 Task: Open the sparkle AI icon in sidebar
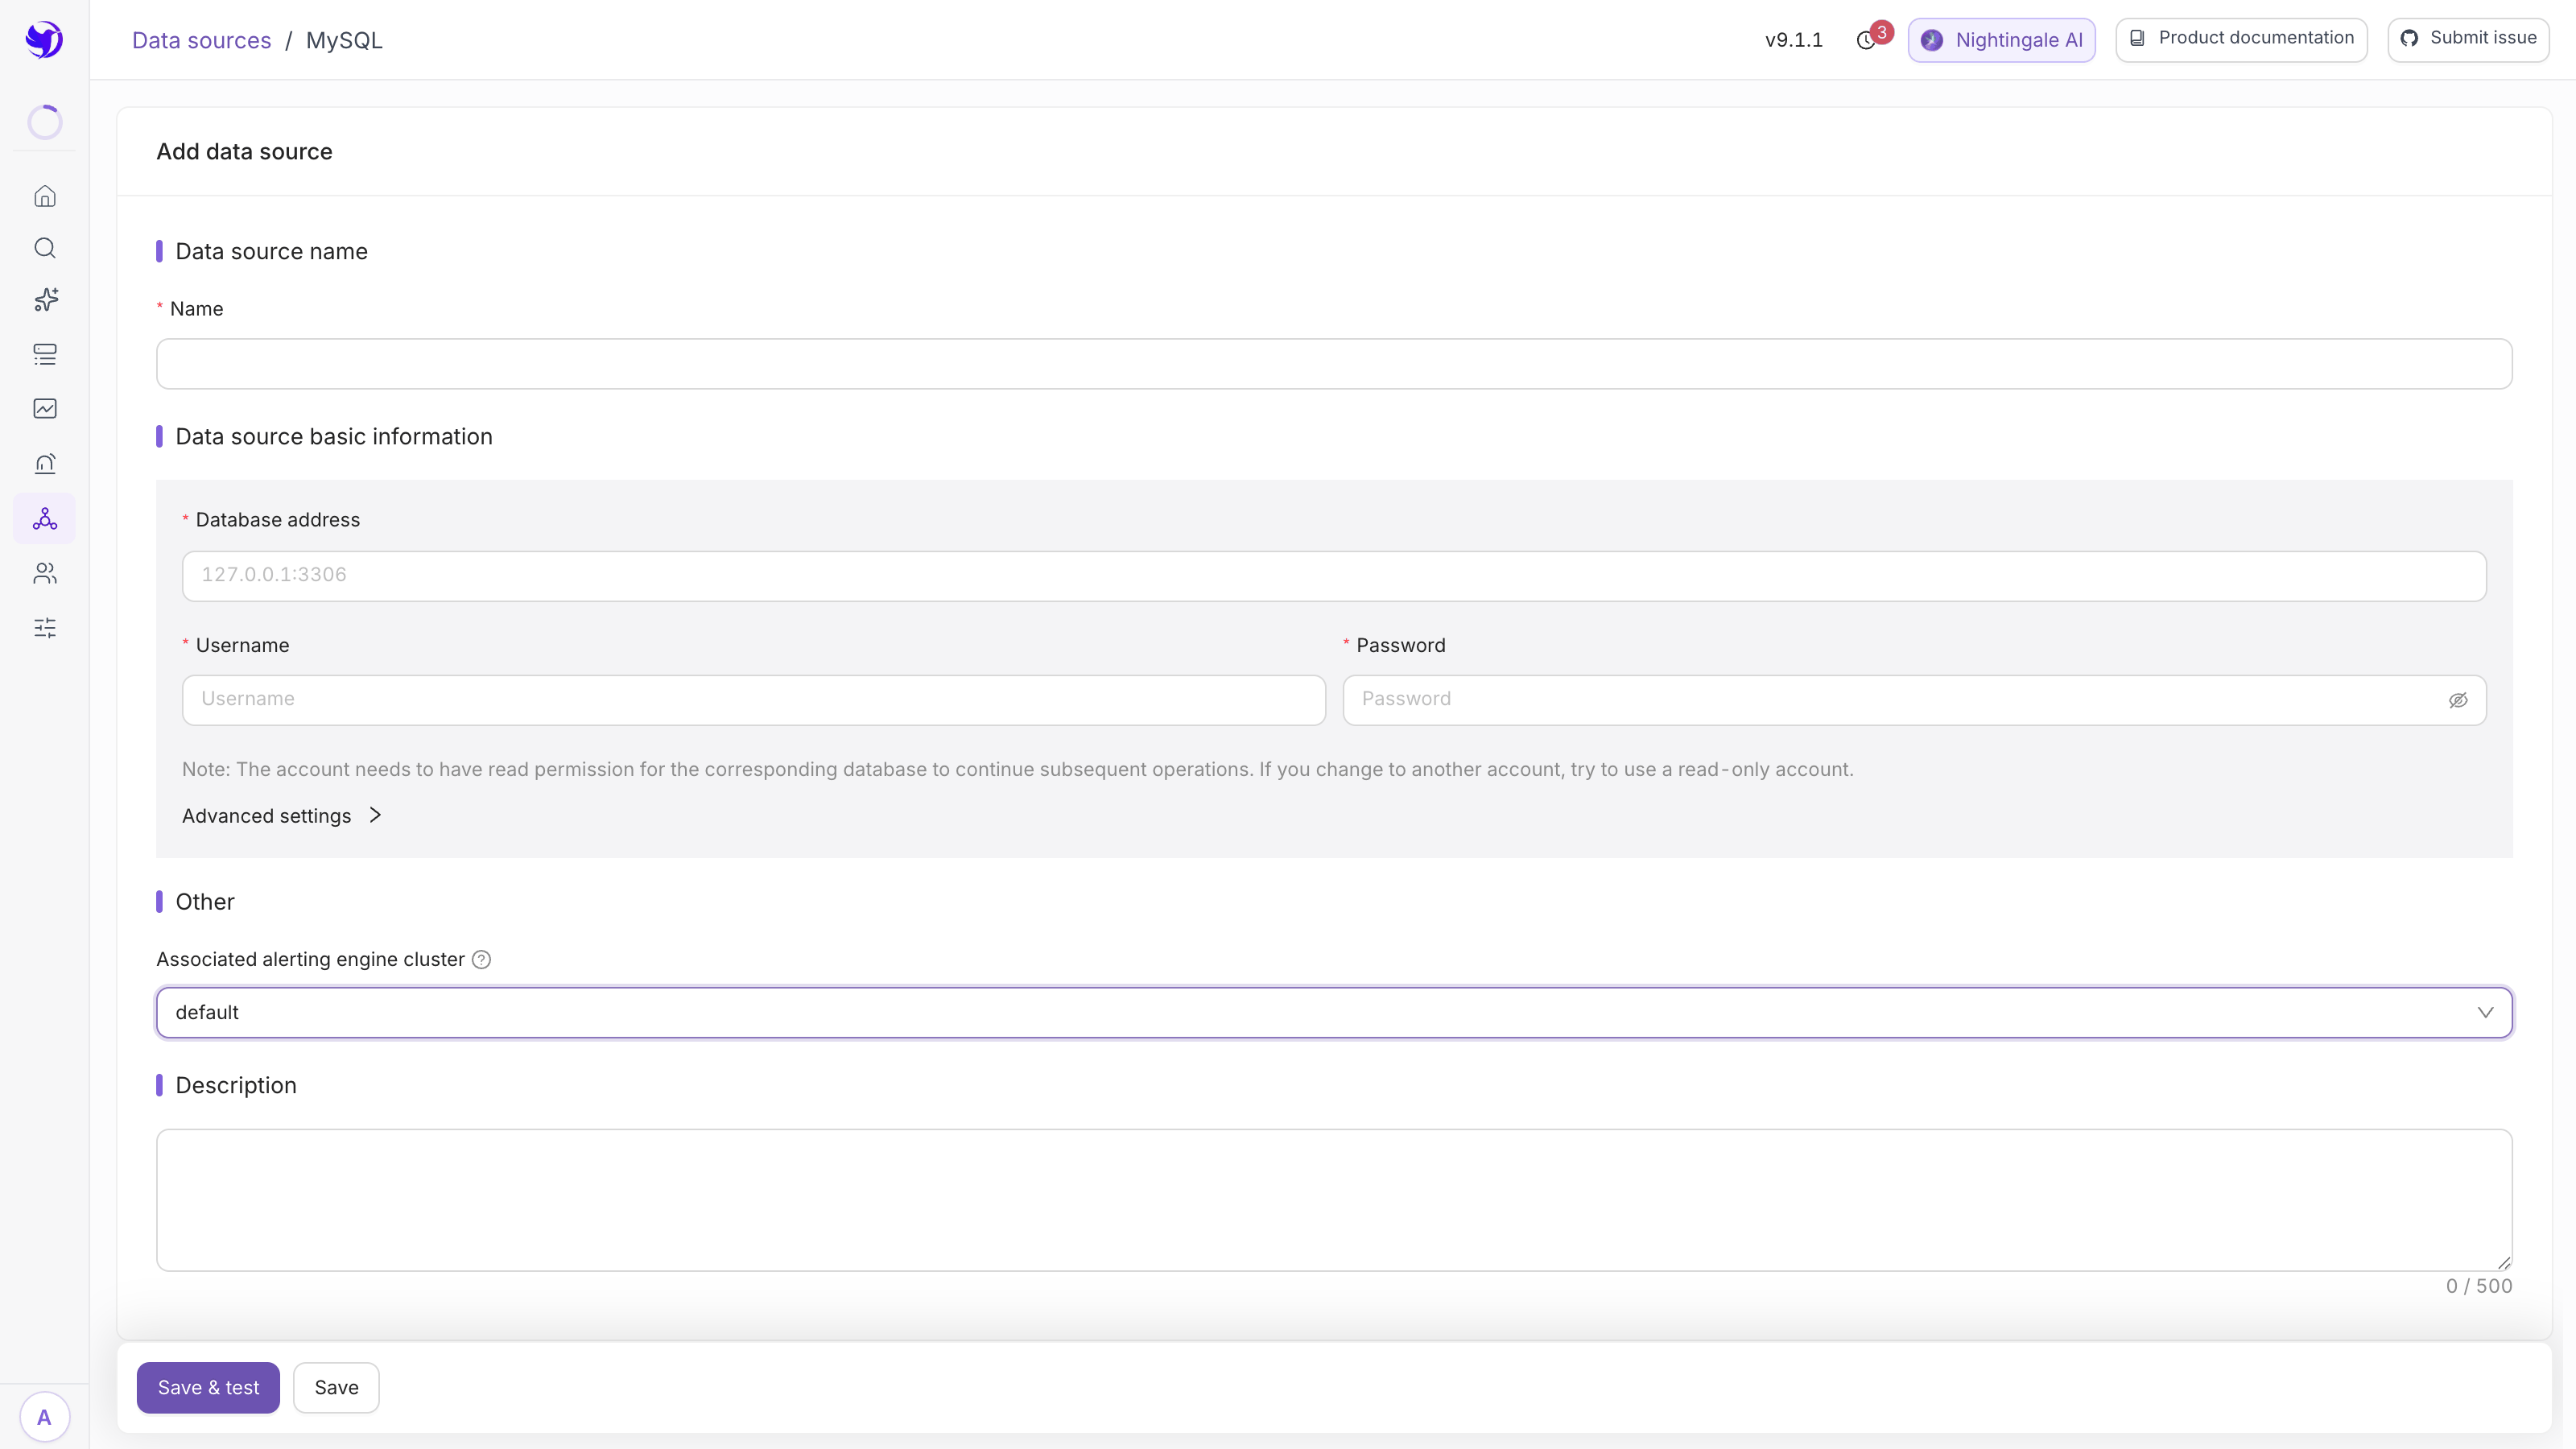click(45, 300)
